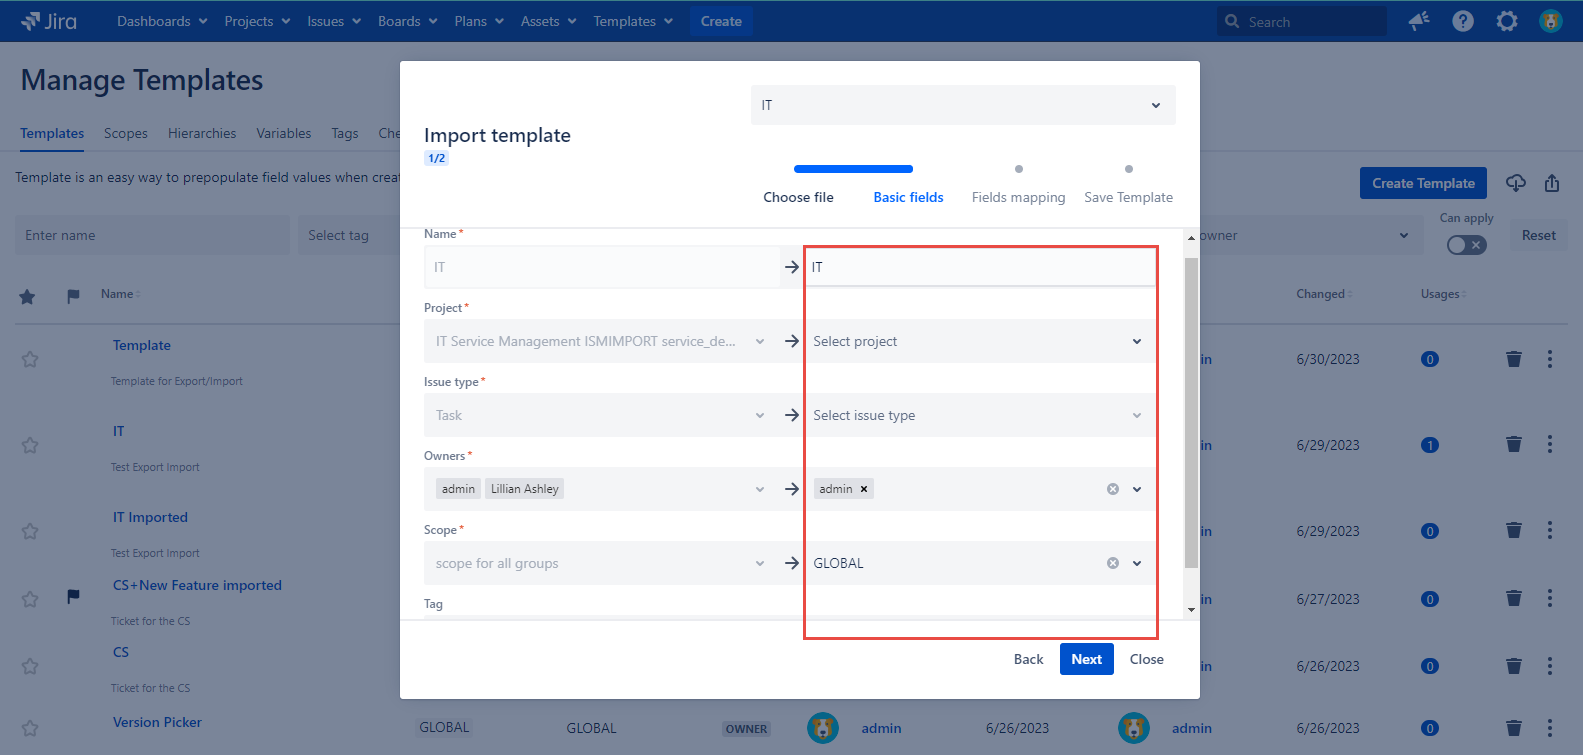The width and height of the screenshot is (1583, 755).
Task: Click the dialog vertical scrollbar
Action: click(x=1191, y=412)
